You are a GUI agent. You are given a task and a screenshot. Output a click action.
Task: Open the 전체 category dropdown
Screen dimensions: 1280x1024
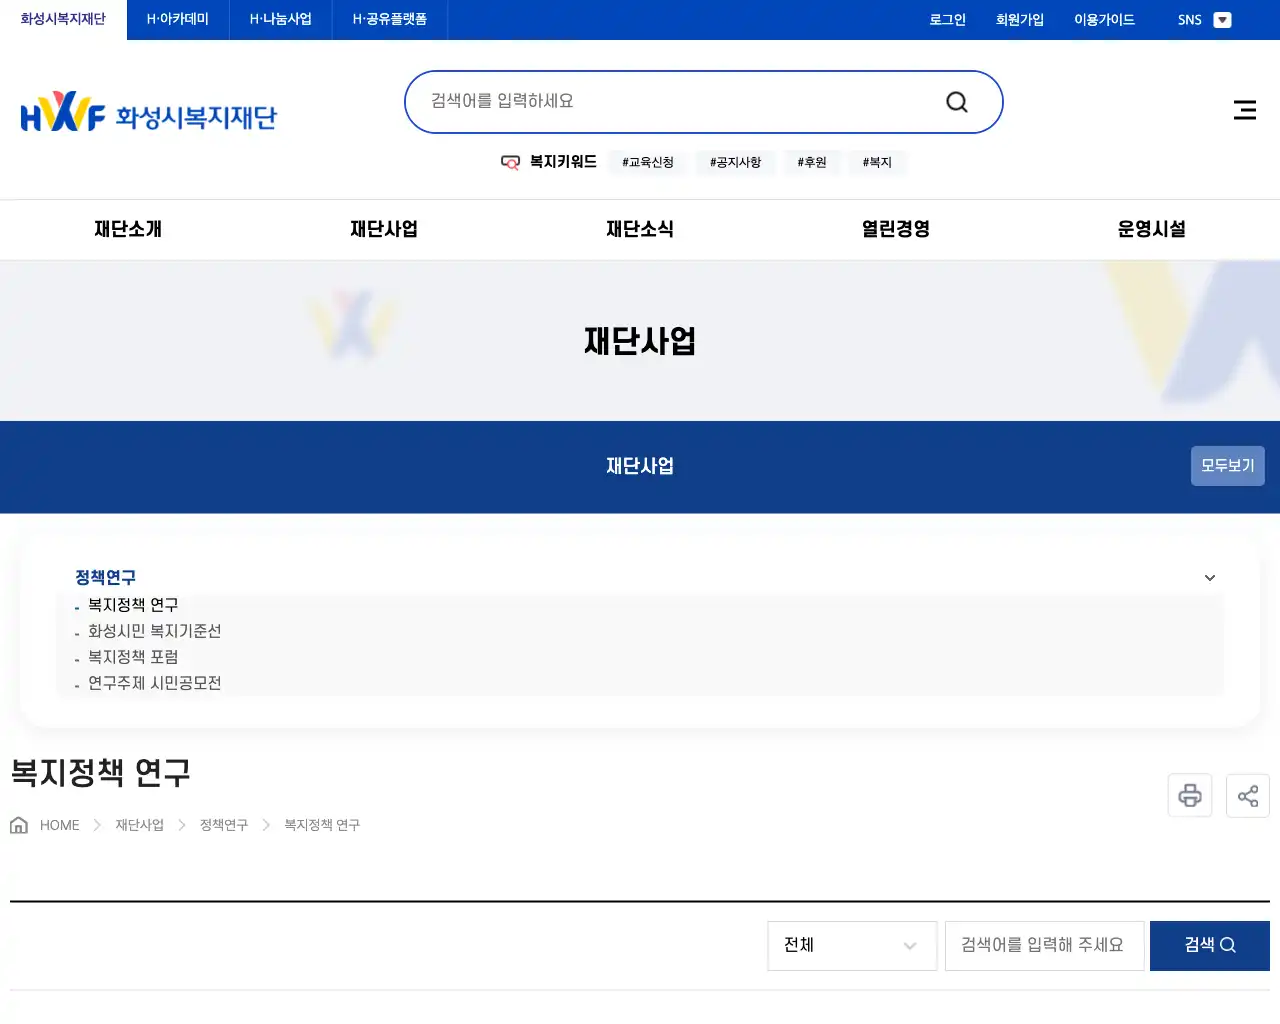click(851, 945)
